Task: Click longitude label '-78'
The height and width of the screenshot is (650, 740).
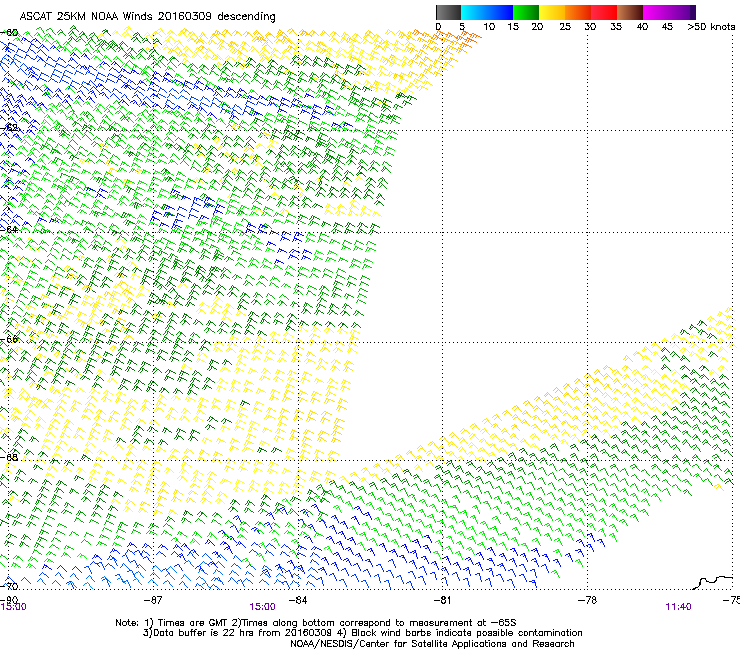Action: coord(587,599)
